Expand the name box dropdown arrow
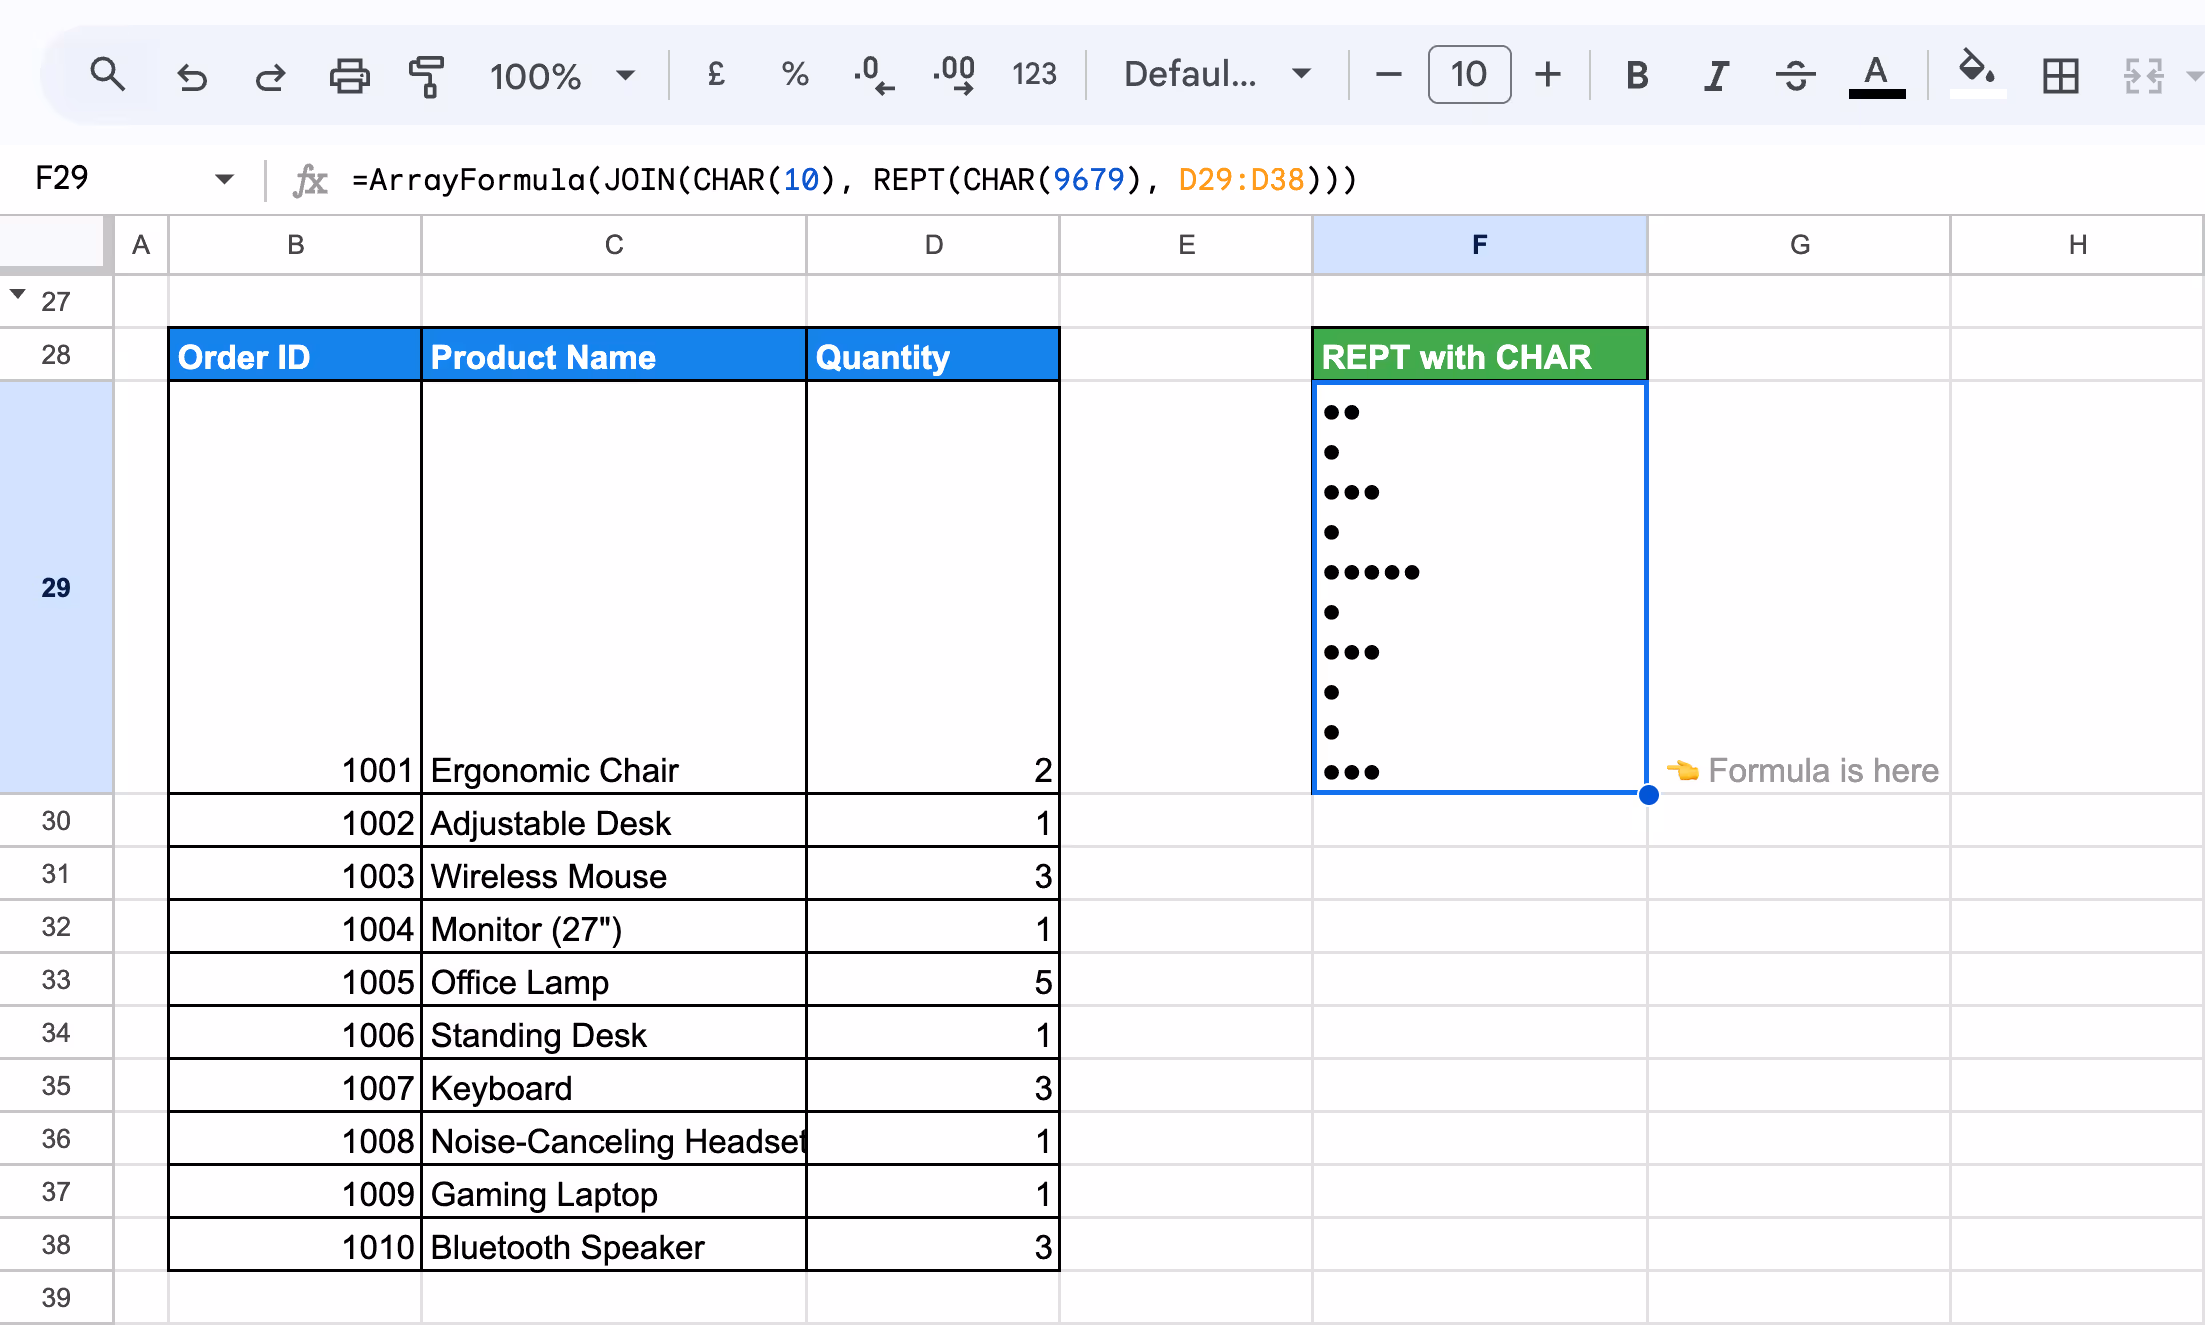The width and height of the screenshot is (2205, 1325). [224, 180]
